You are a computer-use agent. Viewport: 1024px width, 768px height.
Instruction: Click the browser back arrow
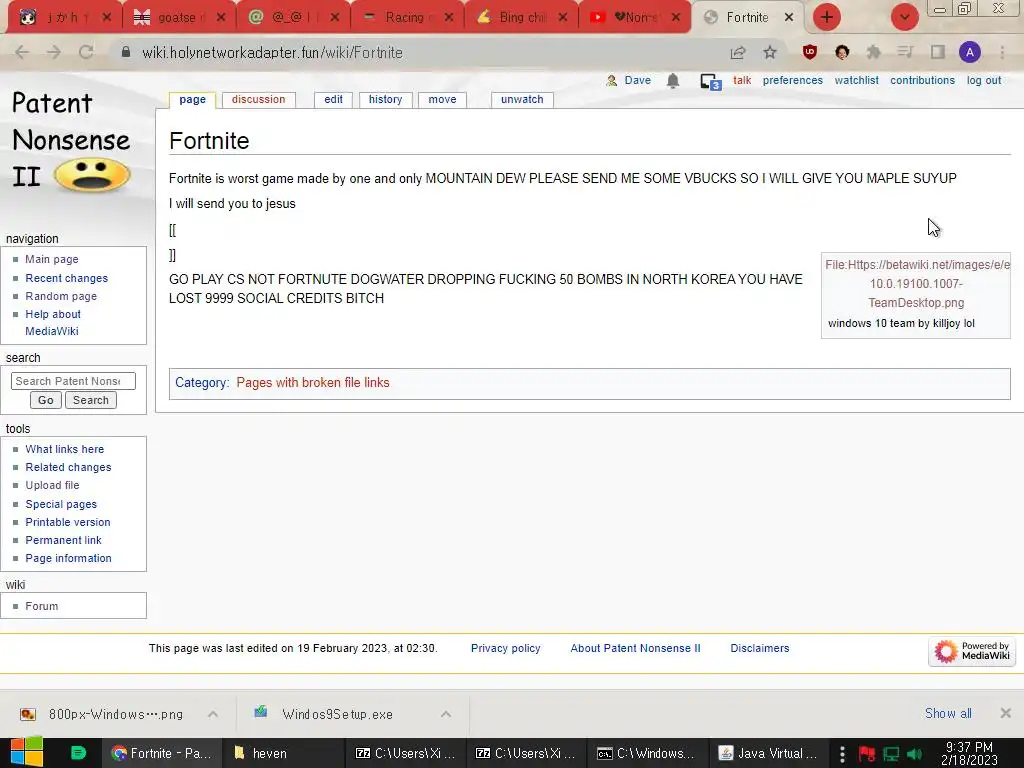click(x=22, y=52)
